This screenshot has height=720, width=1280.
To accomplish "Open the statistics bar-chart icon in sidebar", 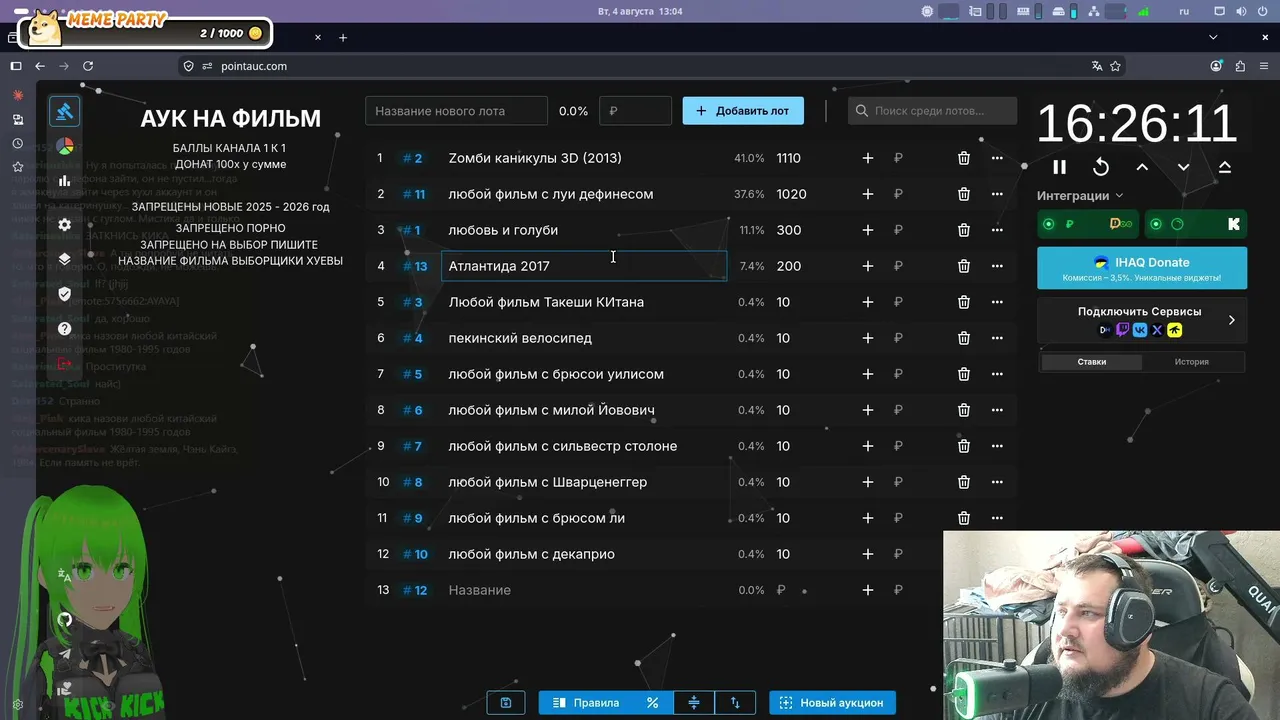I will pyautogui.click(x=65, y=181).
